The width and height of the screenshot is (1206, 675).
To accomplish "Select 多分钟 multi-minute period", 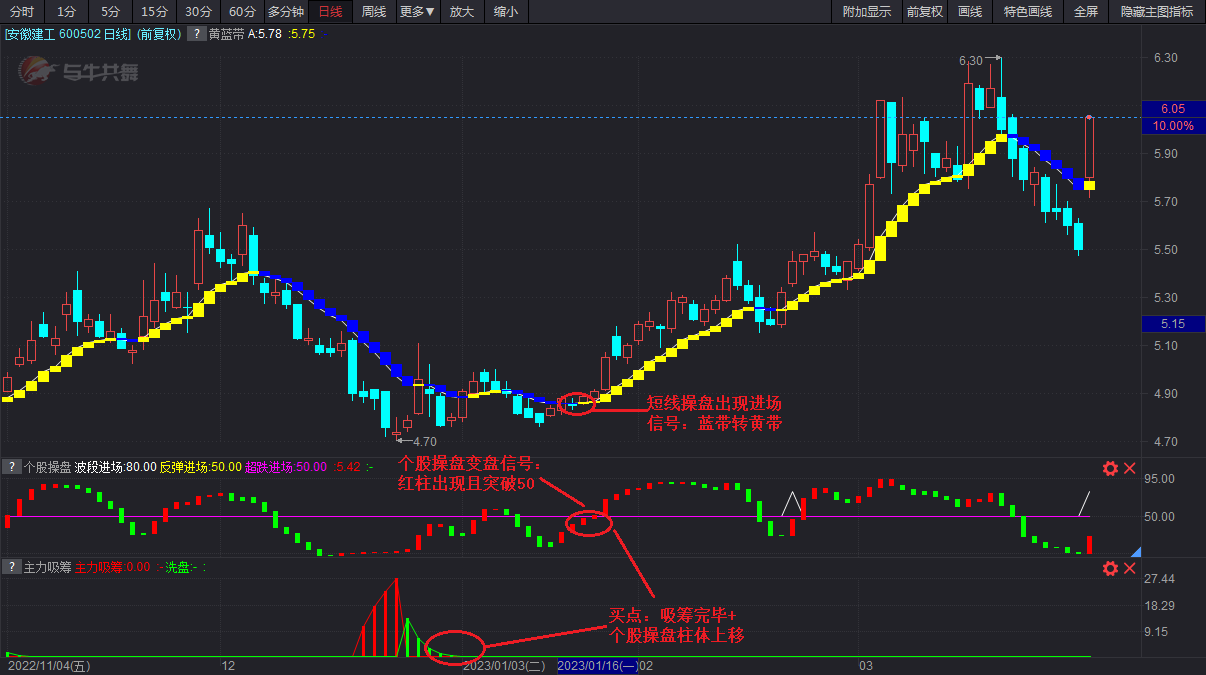I will tap(286, 12).
